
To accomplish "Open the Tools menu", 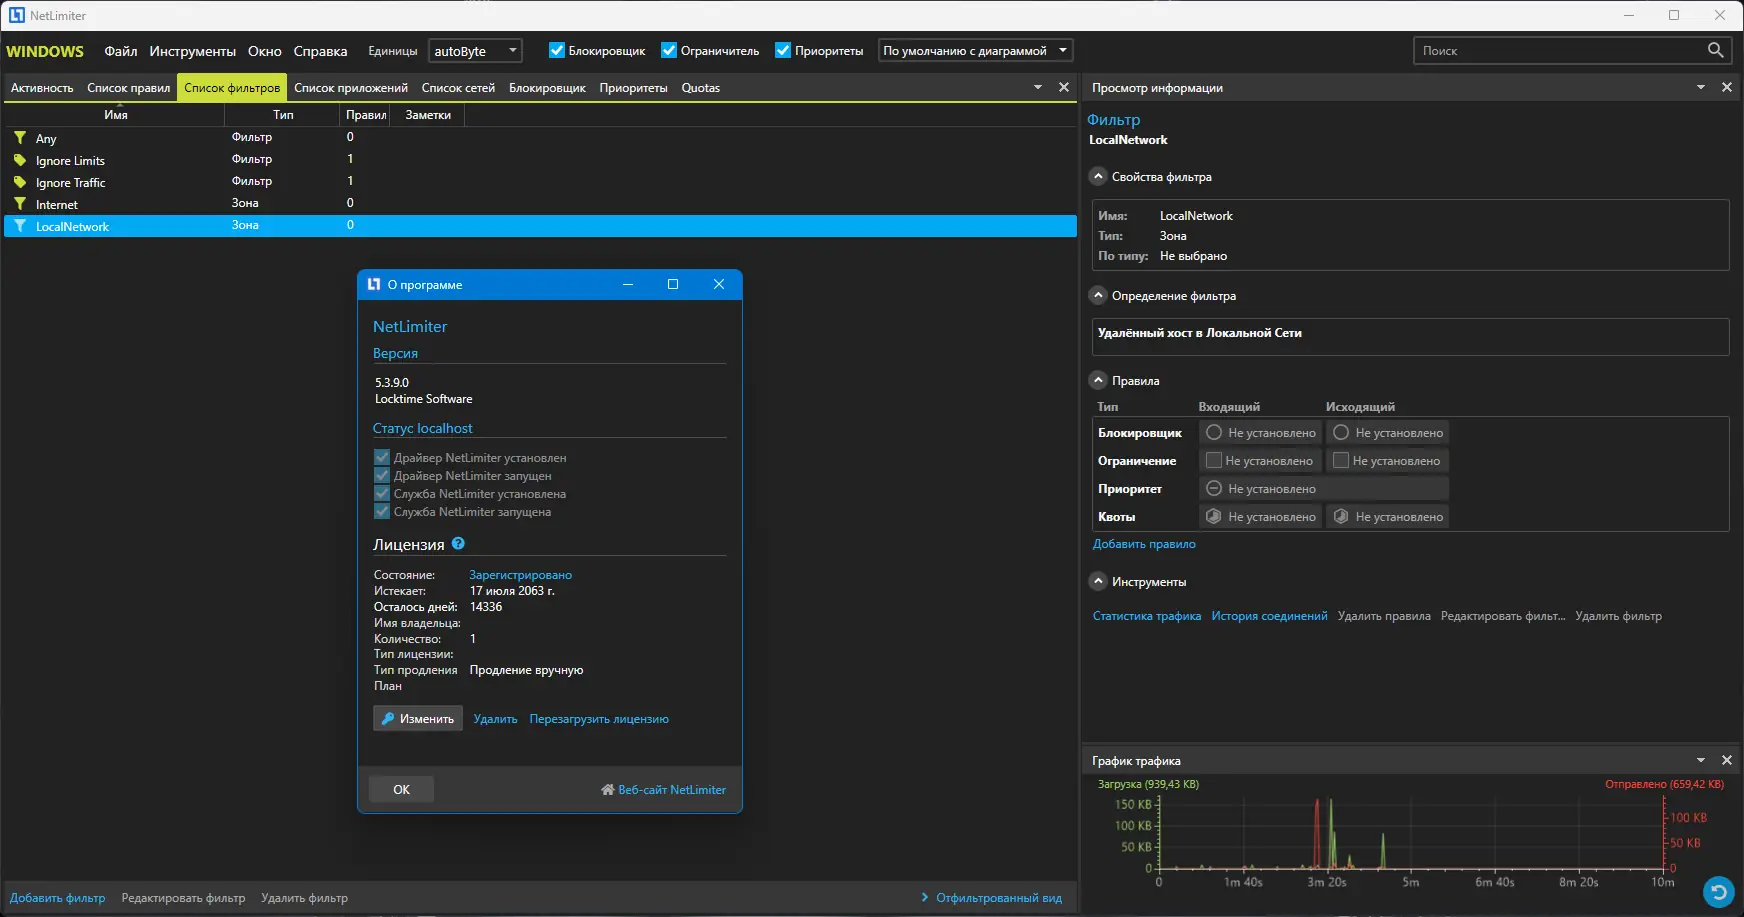I will 192,51.
